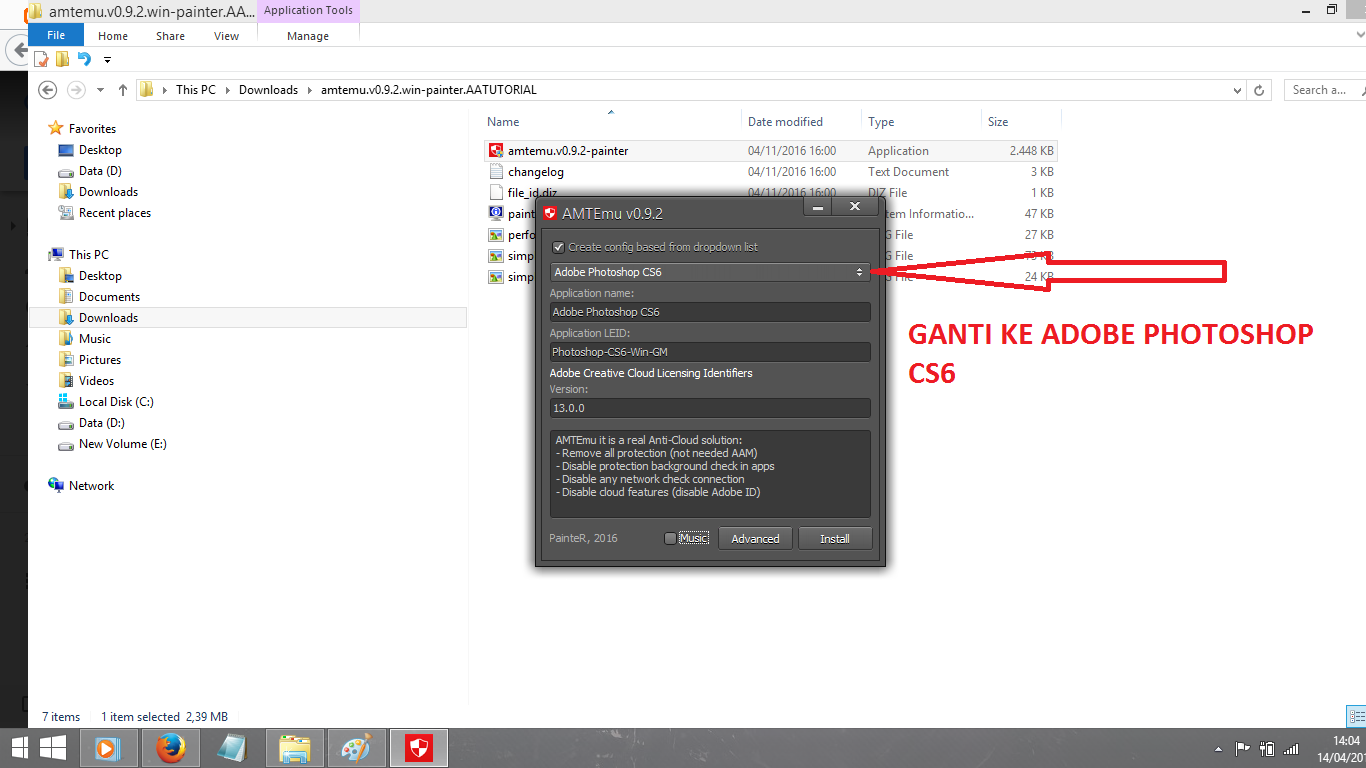Click the Advanced button
The height and width of the screenshot is (768, 1366).
pyautogui.click(x=755, y=538)
